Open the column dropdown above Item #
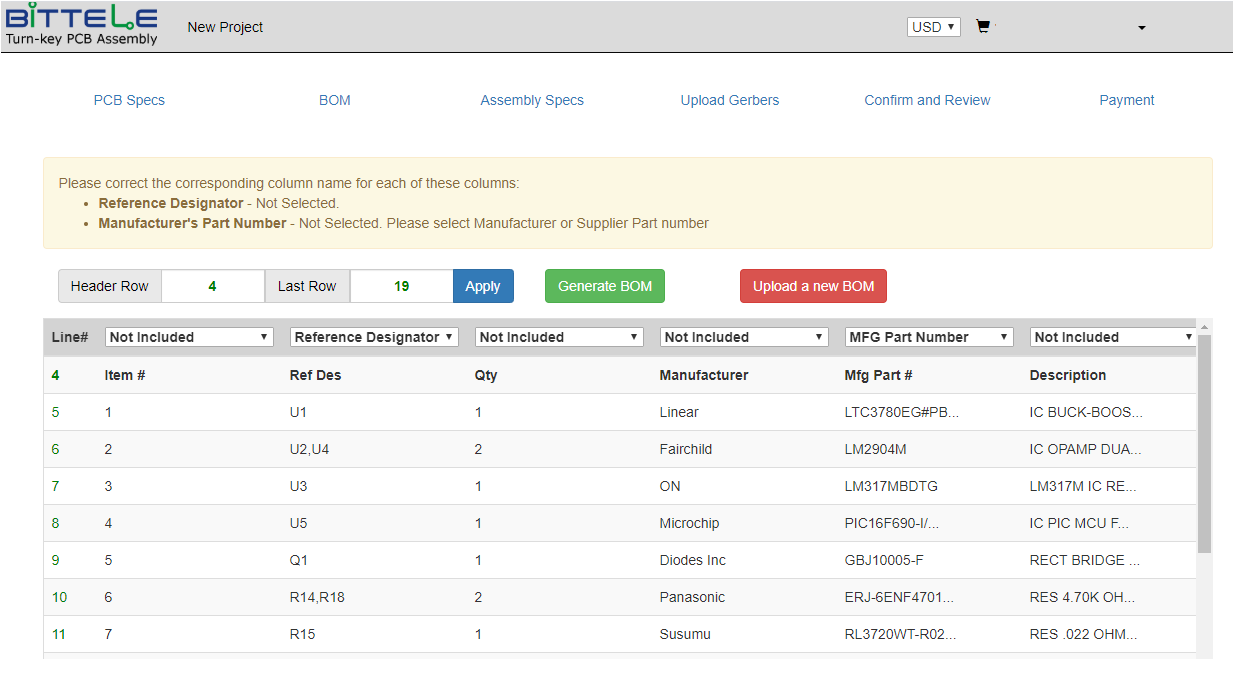Viewport: 1246px width, 692px height. tap(189, 337)
